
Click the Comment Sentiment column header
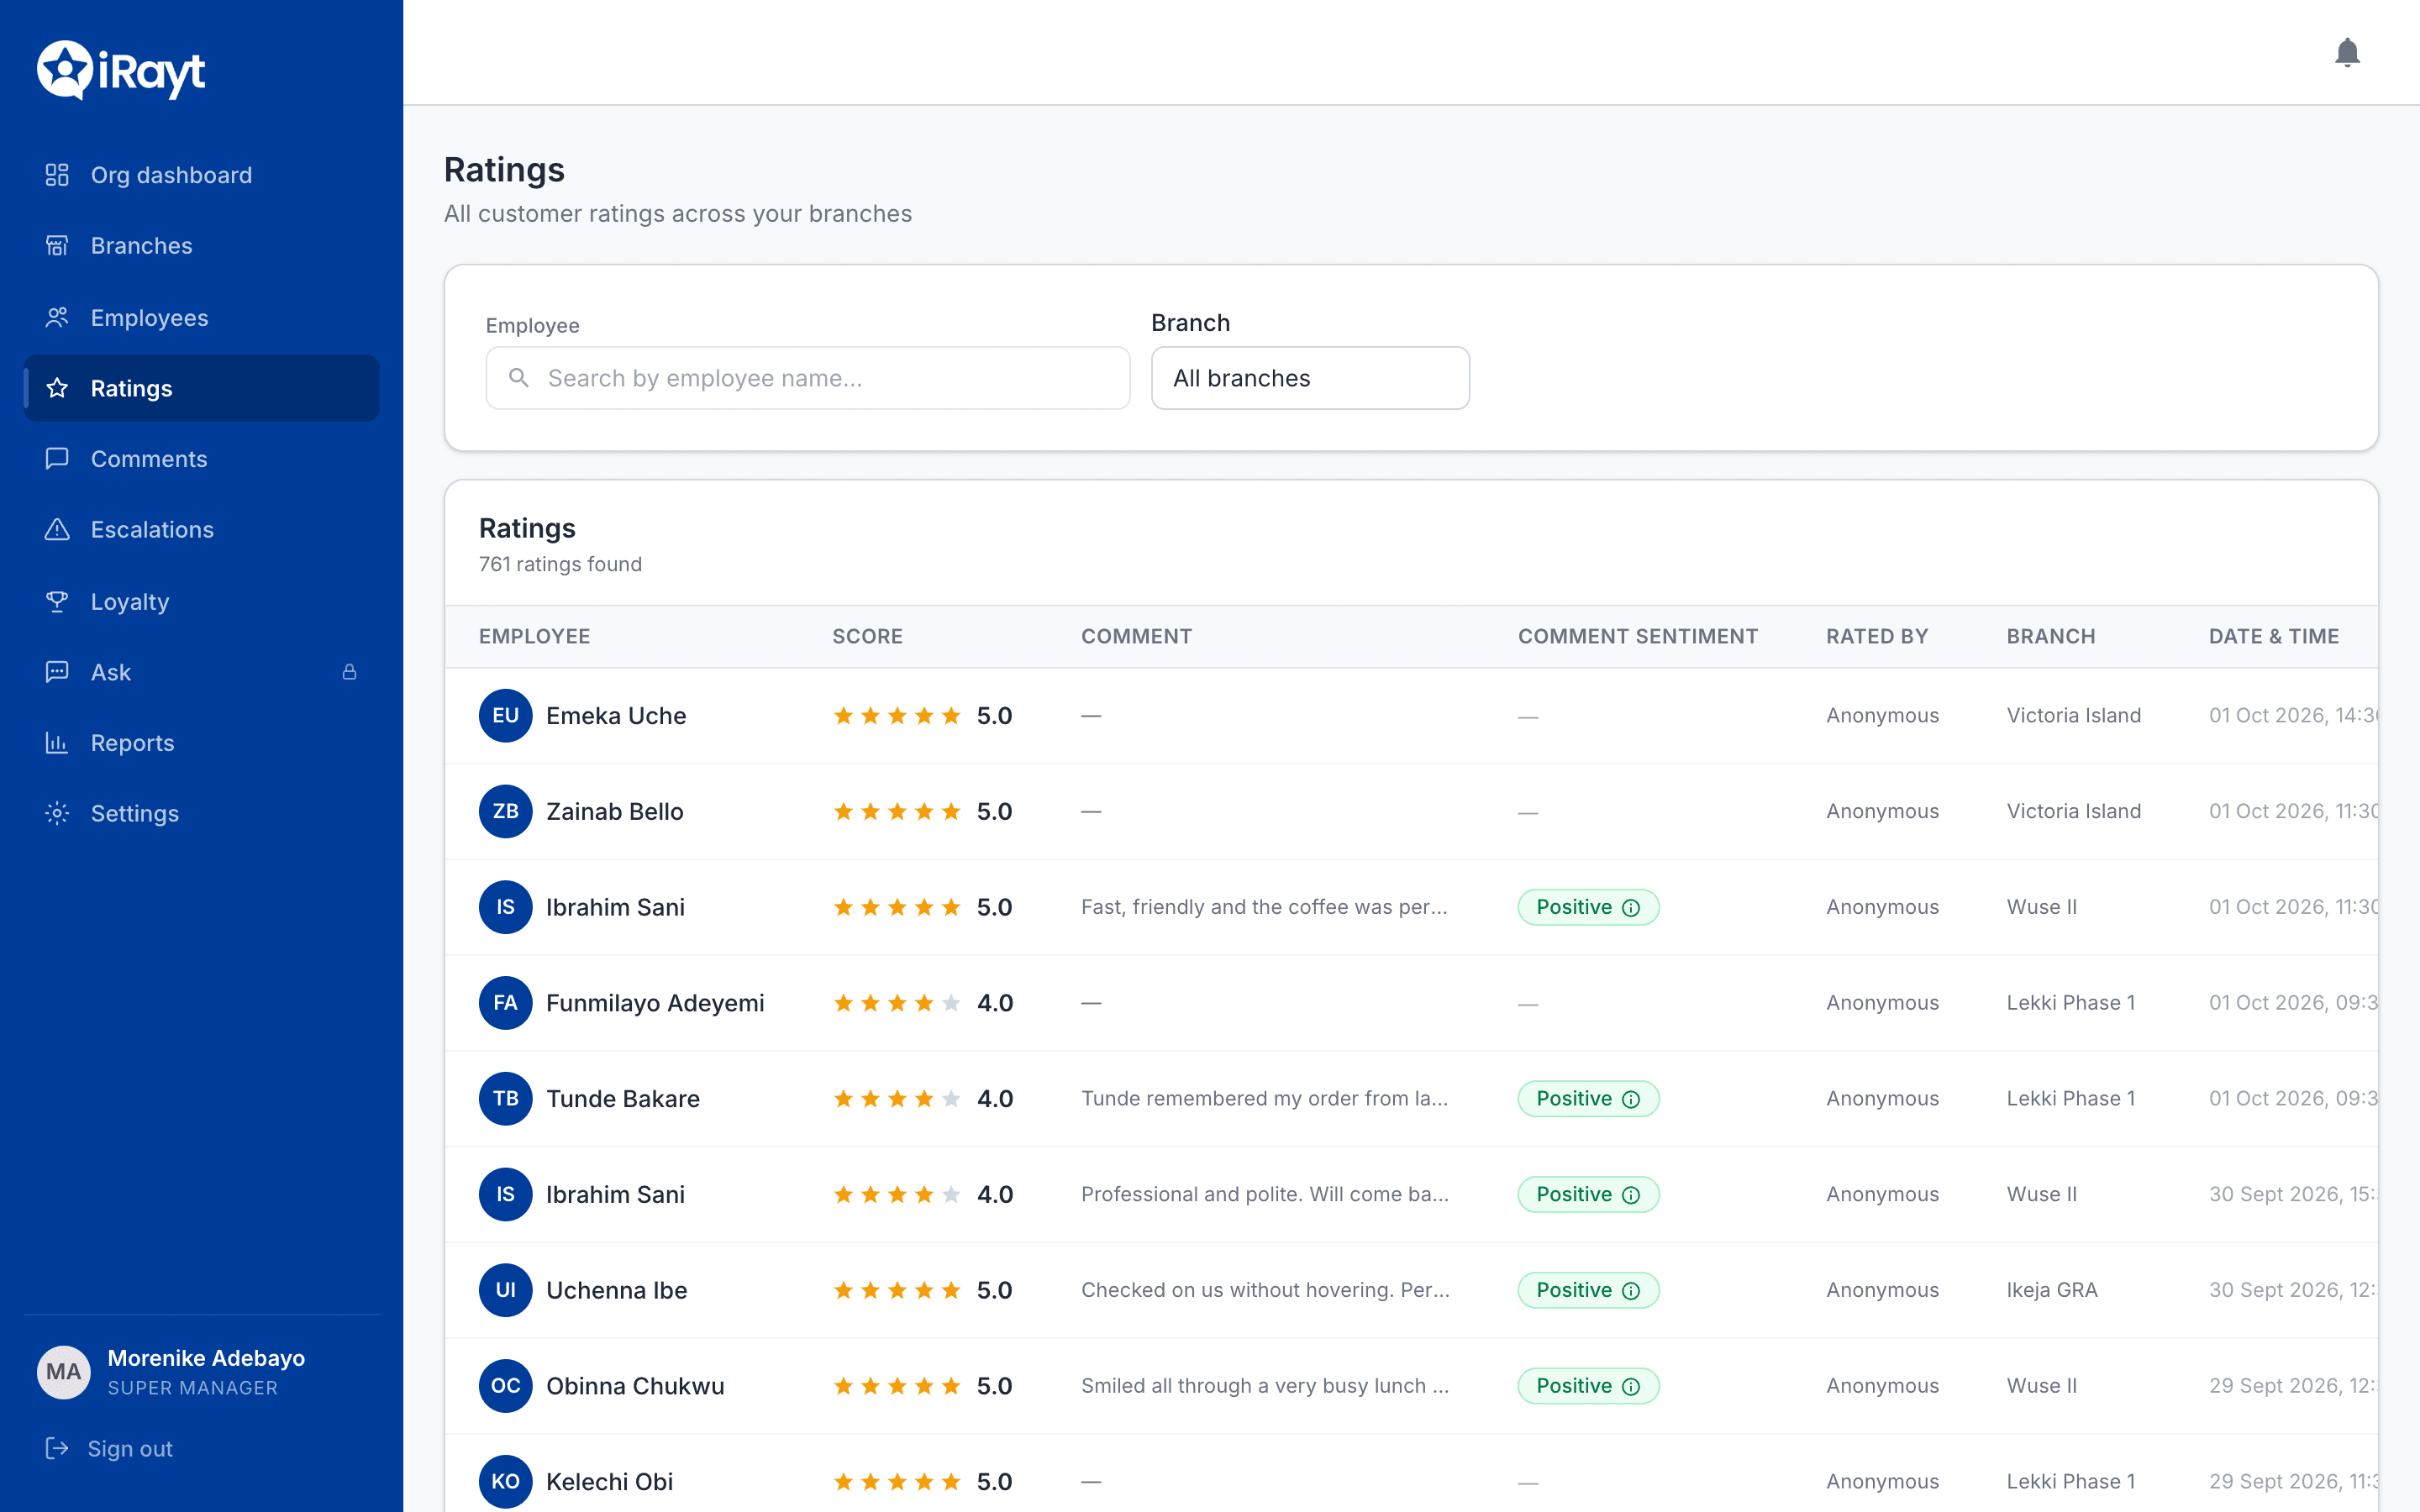tap(1637, 636)
